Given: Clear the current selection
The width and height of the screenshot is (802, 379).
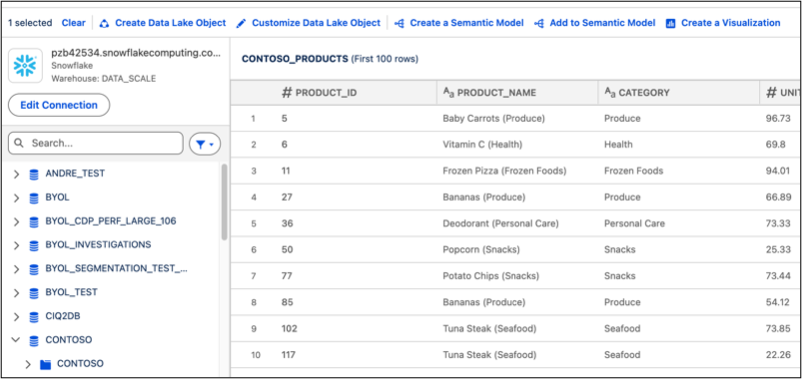Looking at the screenshot, I should coord(74,23).
